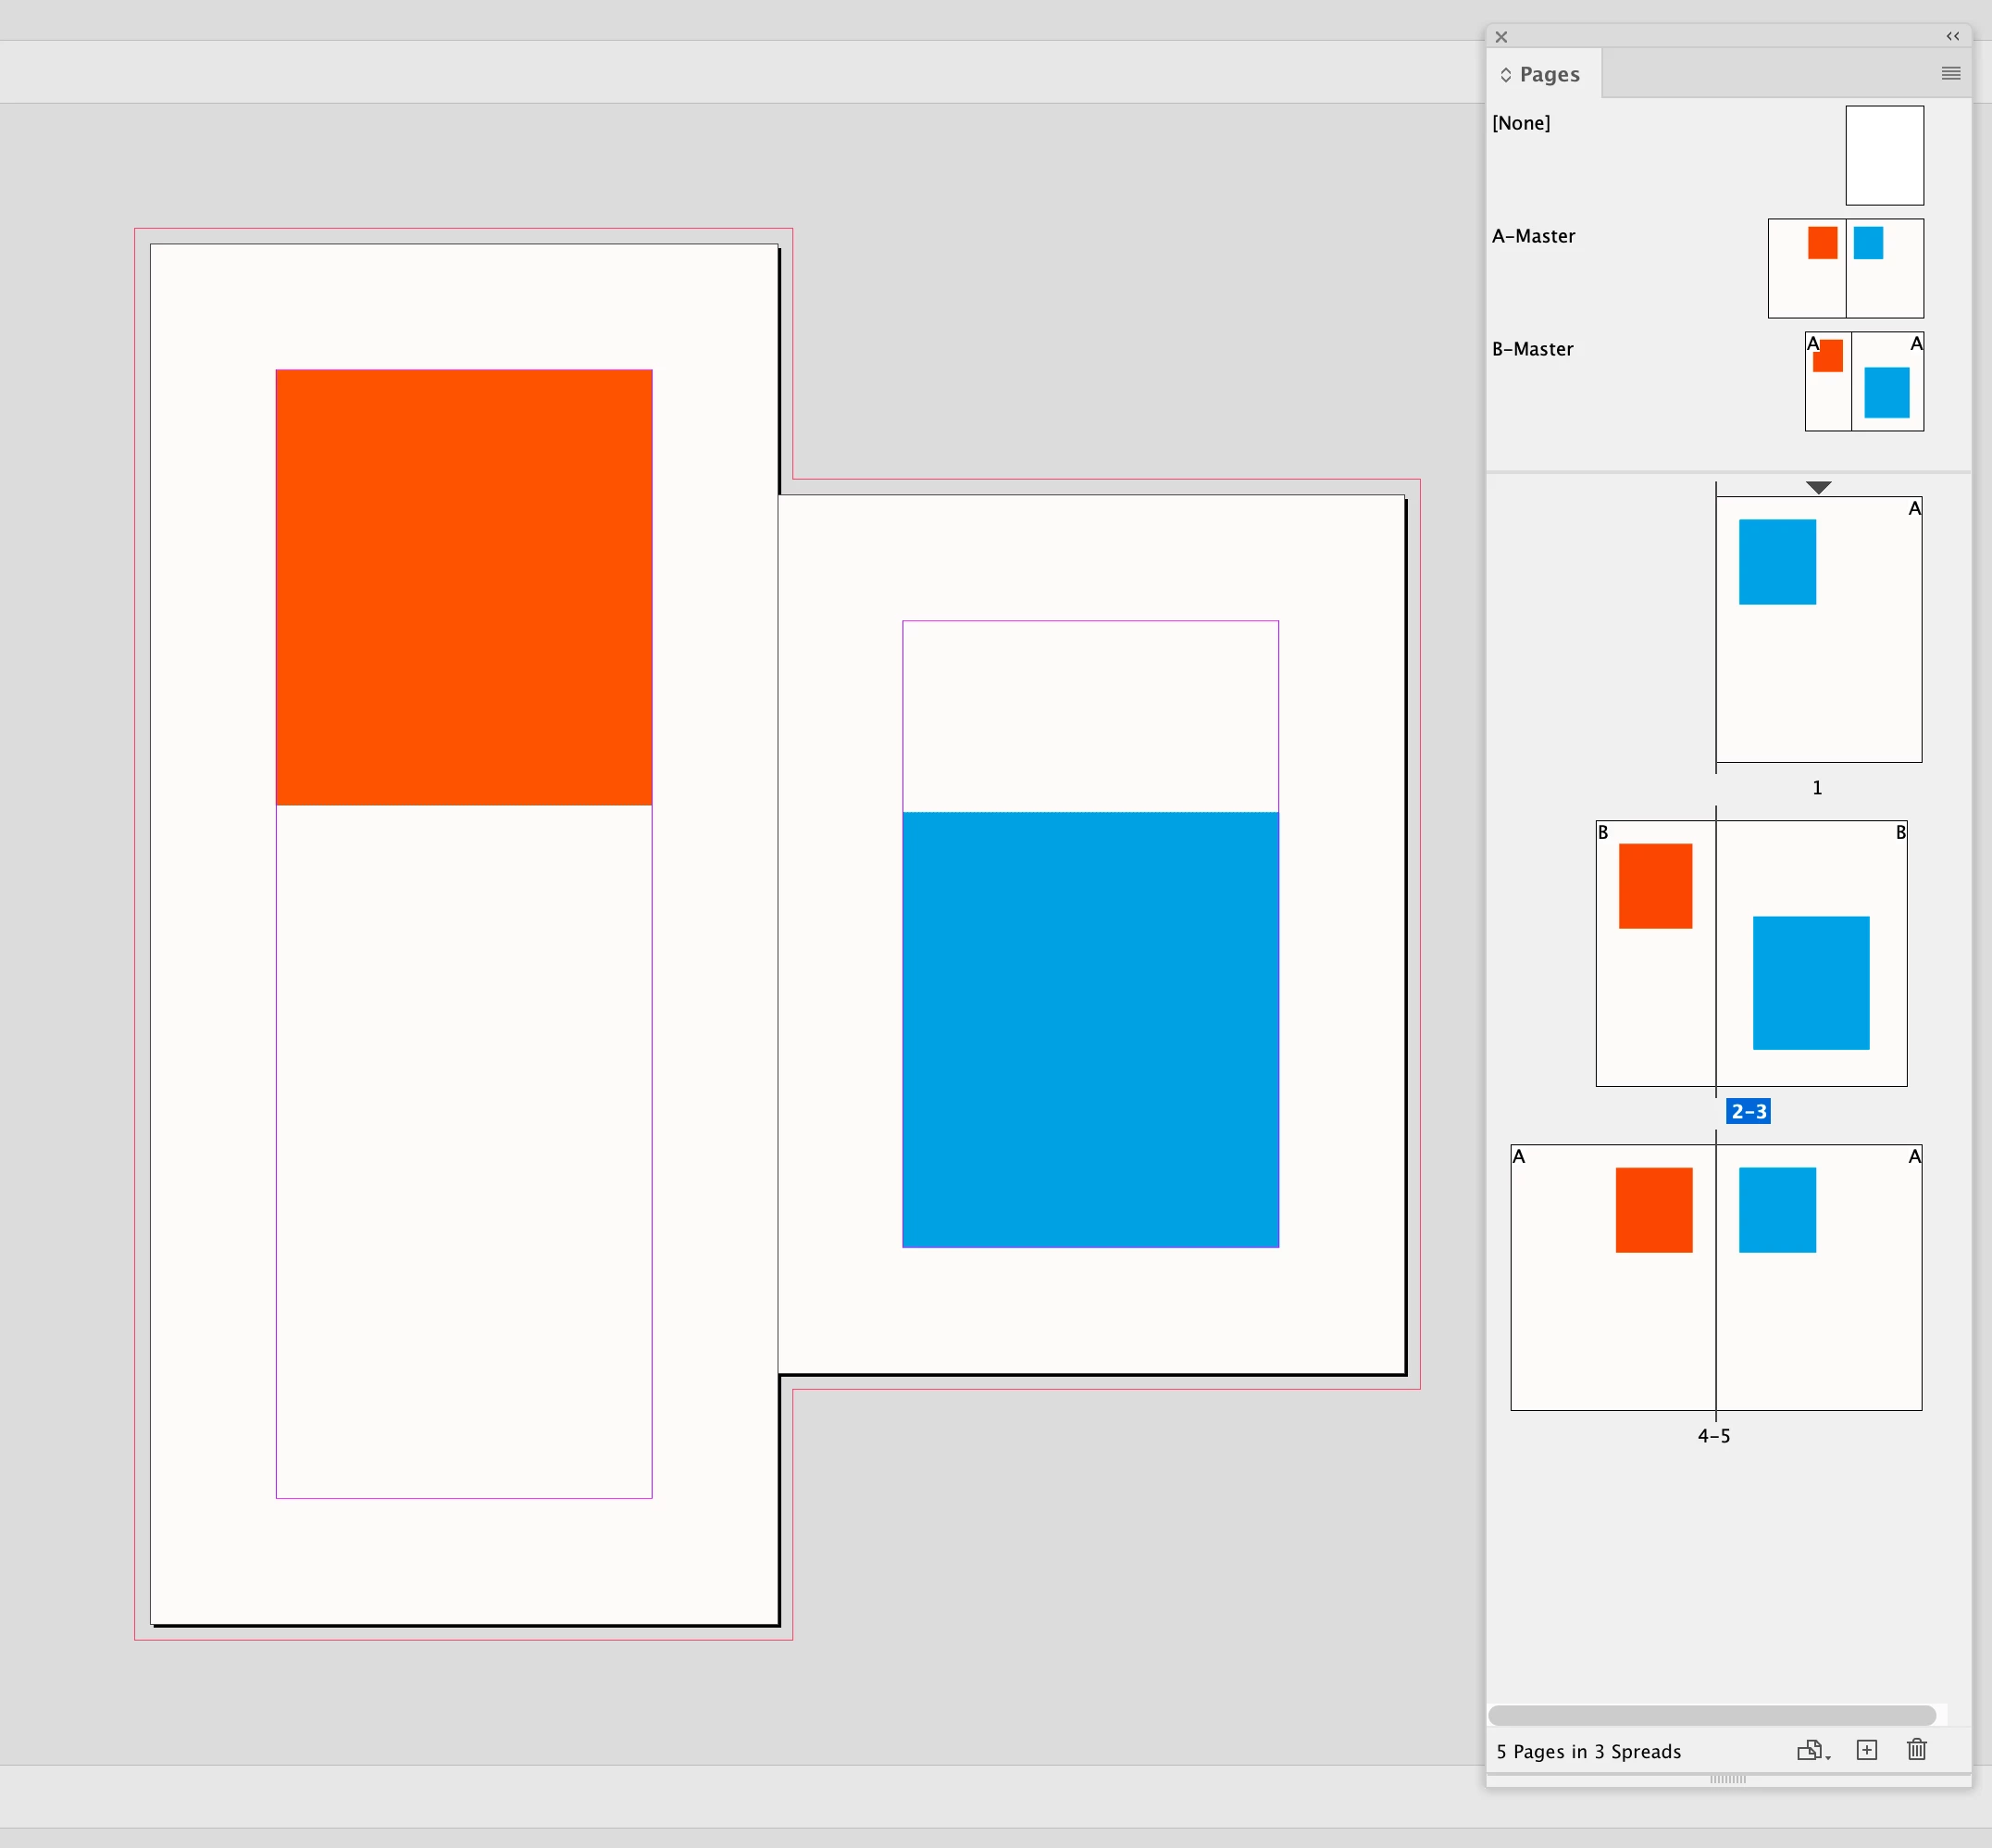Collapse the panel with double-arrow icon
The width and height of the screenshot is (1992, 1848).
[1952, 36]
